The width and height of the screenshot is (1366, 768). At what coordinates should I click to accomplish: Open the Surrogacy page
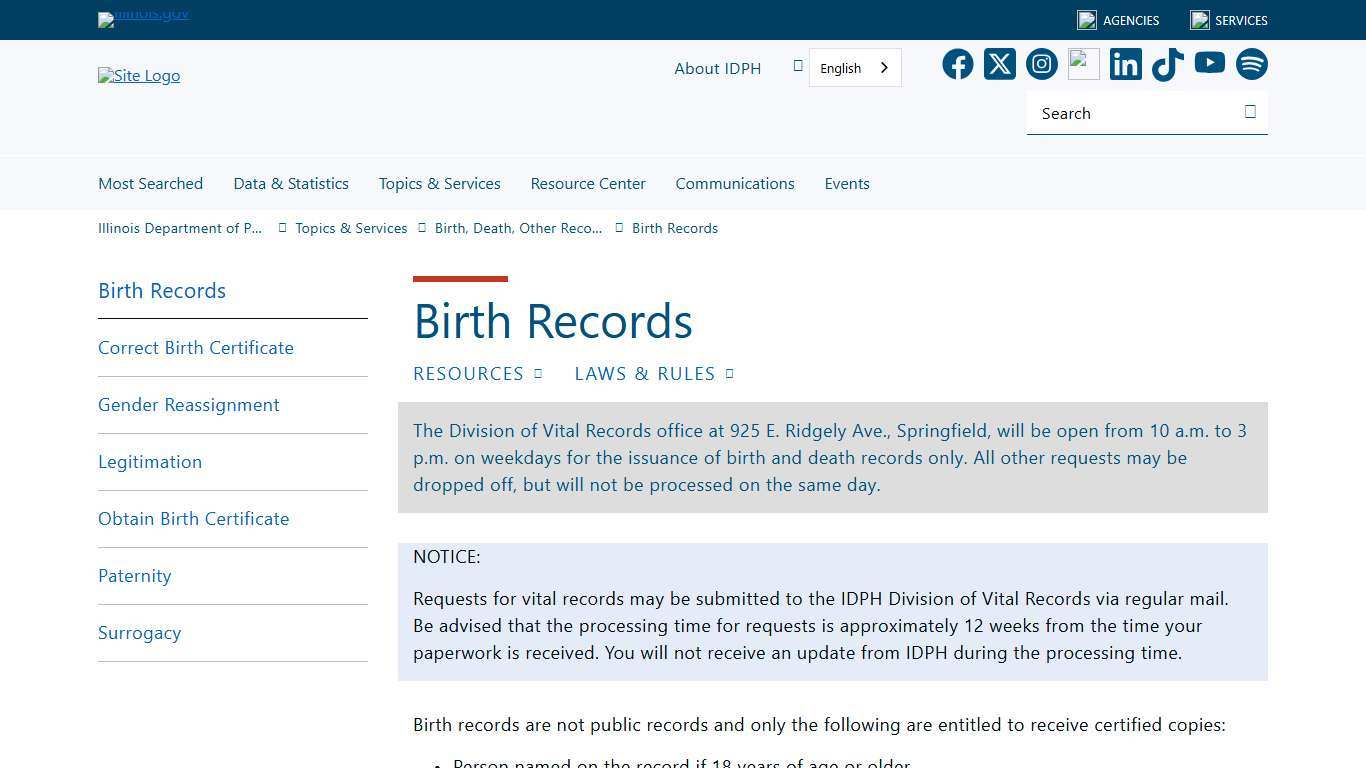pos(139,632)
